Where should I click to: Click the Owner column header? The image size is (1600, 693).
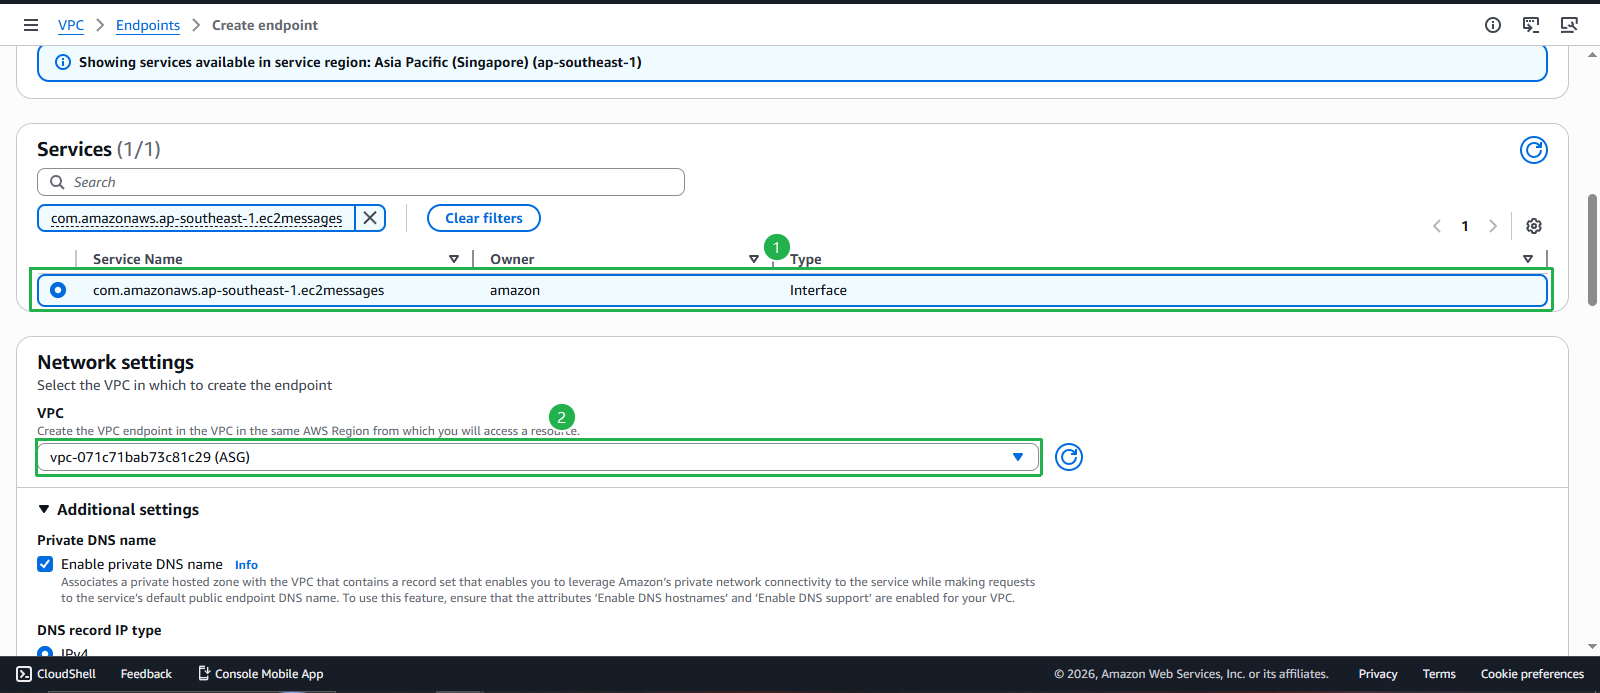pyautogui.click(x=512, y=259)
